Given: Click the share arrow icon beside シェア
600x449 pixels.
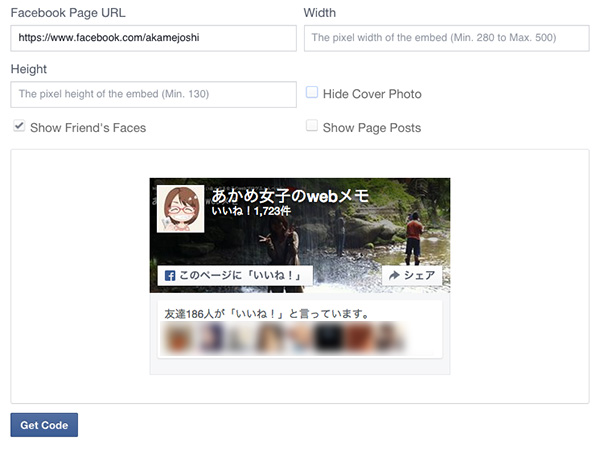Looking at the screenshot, I should pos(394,275).
